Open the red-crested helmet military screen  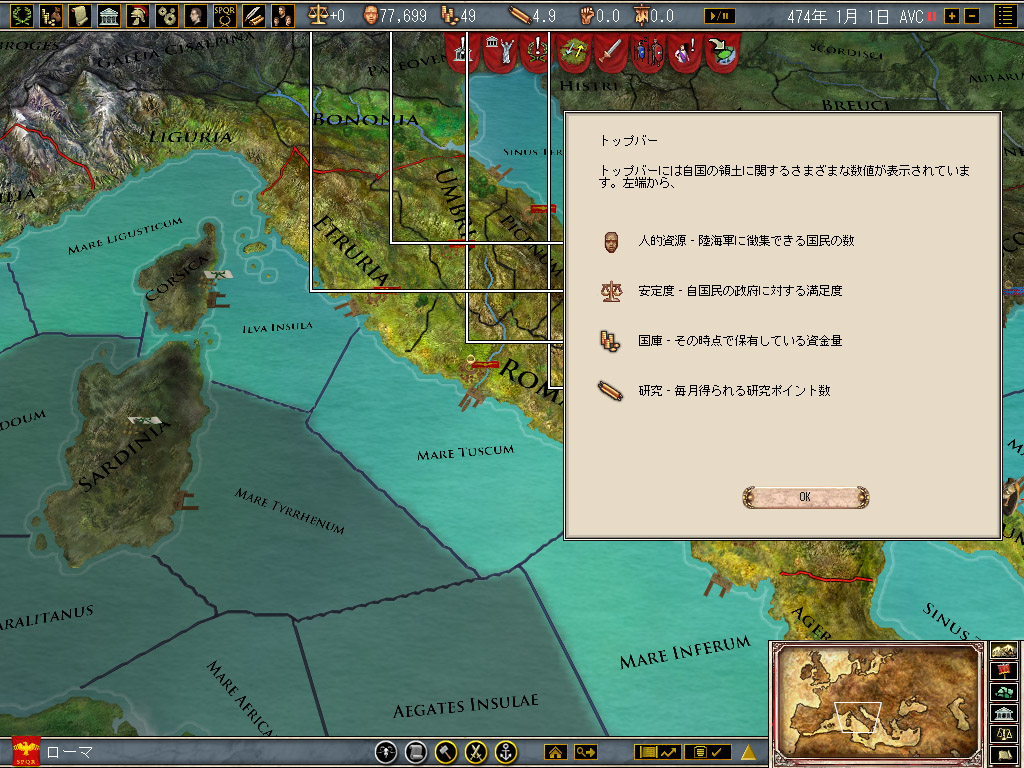pyautogui.click(x=138, y=16)
